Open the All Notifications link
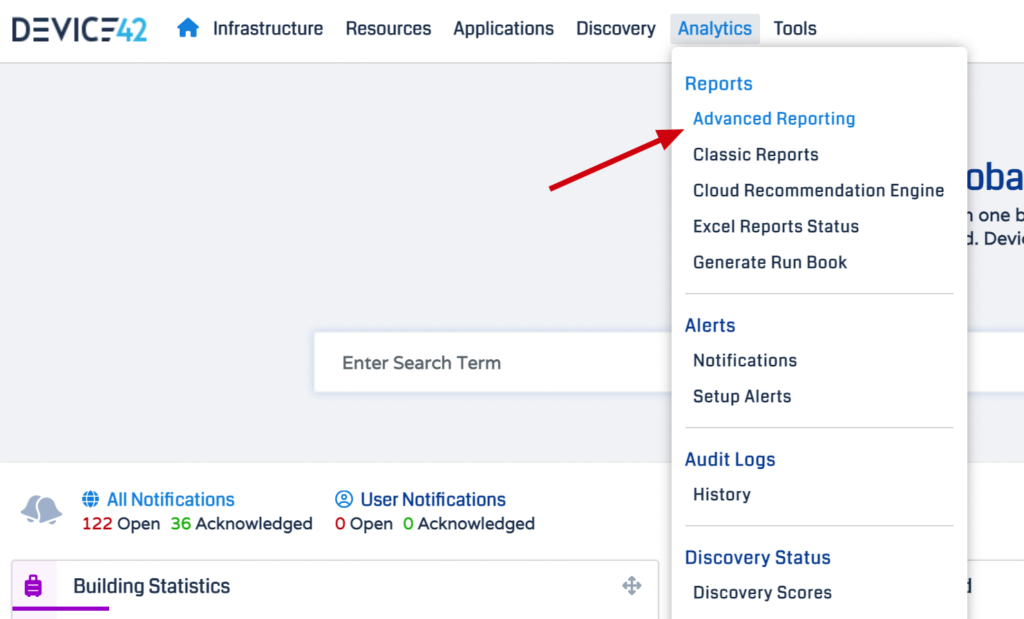Image resolution: width=1024 pixels, height=619 pixels. point(170,500)
